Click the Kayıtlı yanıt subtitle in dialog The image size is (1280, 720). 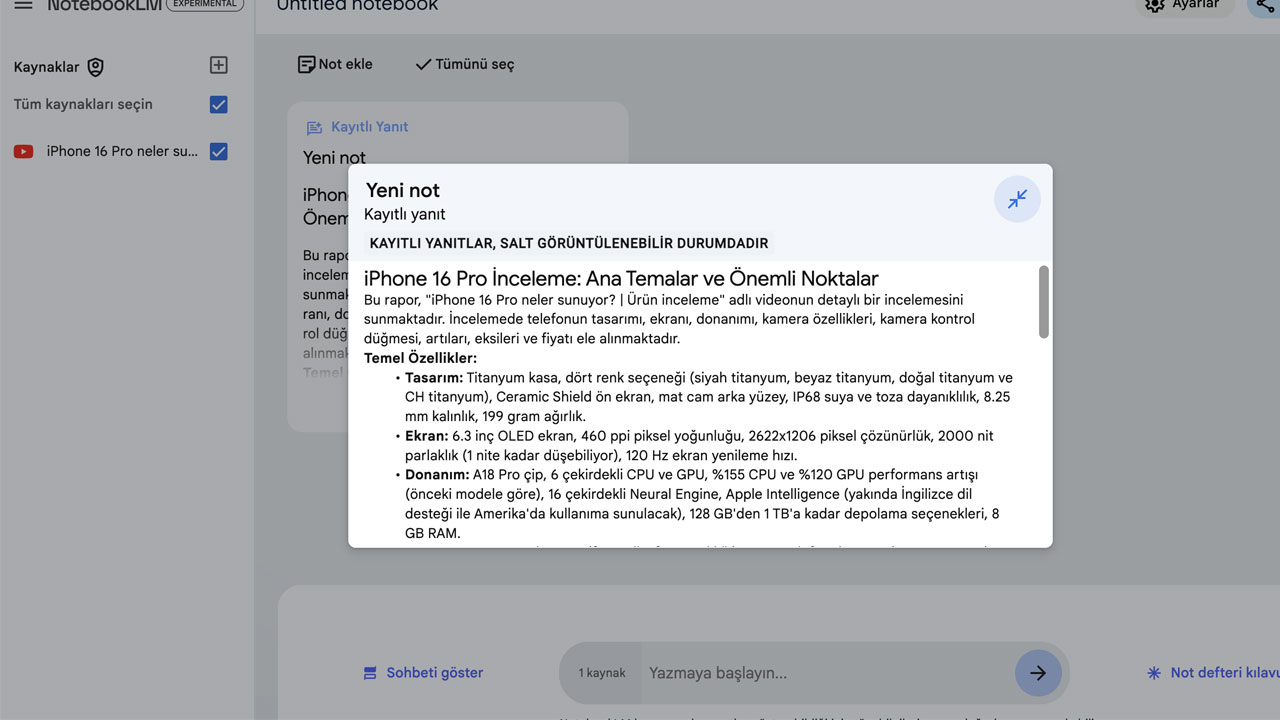click(x=405, y=214)
